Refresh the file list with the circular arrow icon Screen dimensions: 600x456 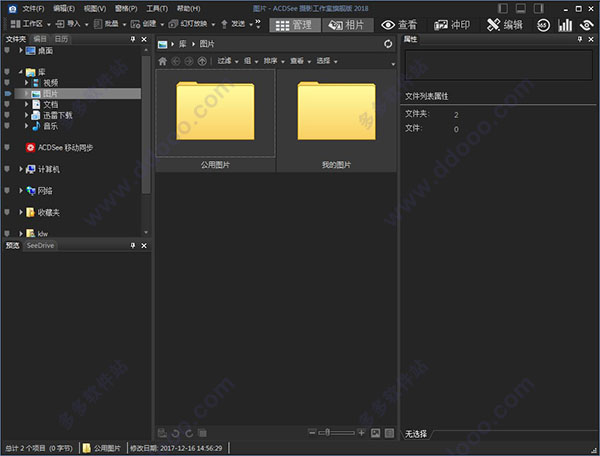388,44
